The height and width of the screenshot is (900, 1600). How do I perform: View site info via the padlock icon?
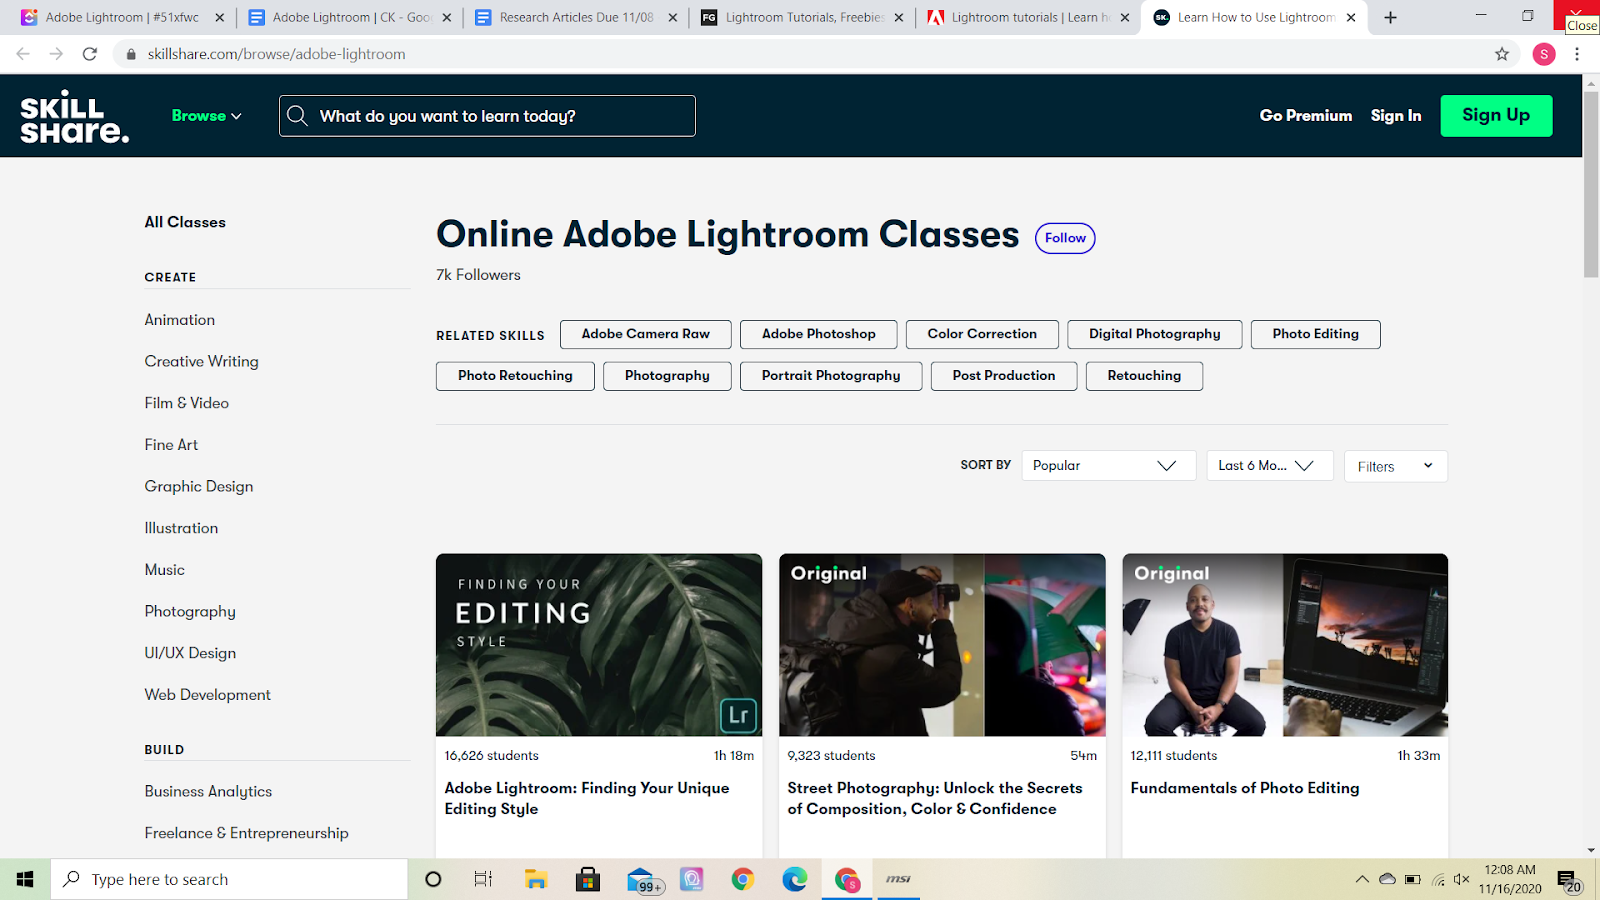pyautogui.click(x=131, y=54)
